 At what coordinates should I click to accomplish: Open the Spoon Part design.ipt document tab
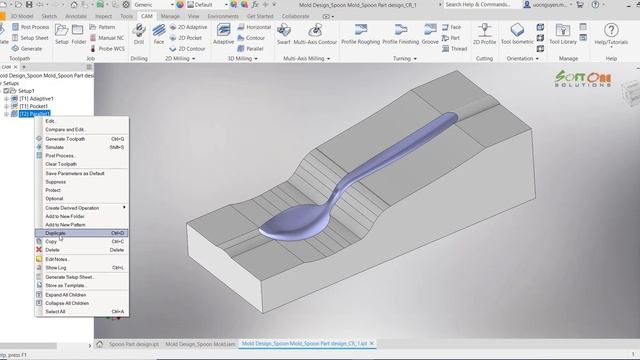coord(133,344)
